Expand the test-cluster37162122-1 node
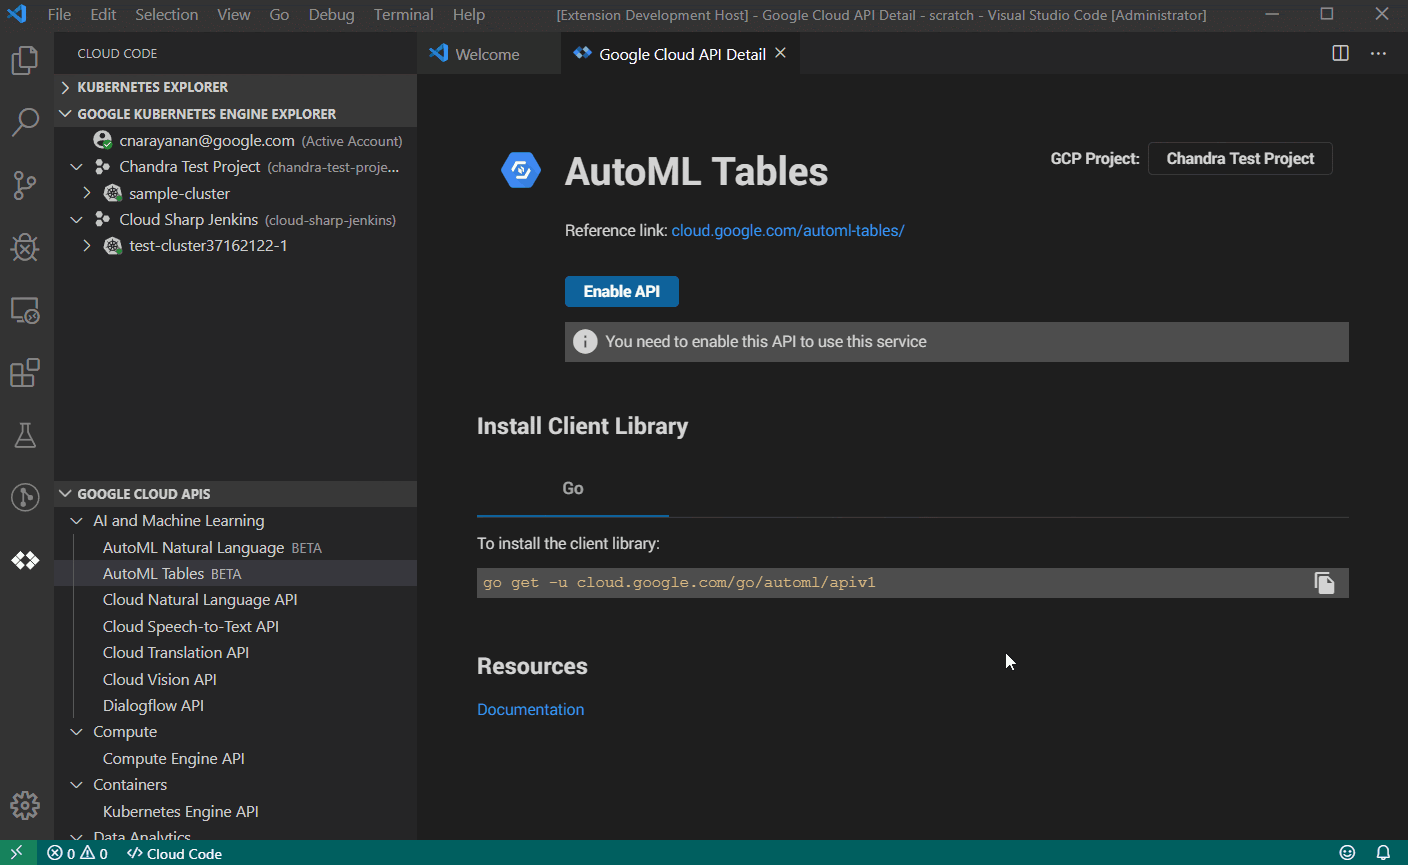 [86, 246]
